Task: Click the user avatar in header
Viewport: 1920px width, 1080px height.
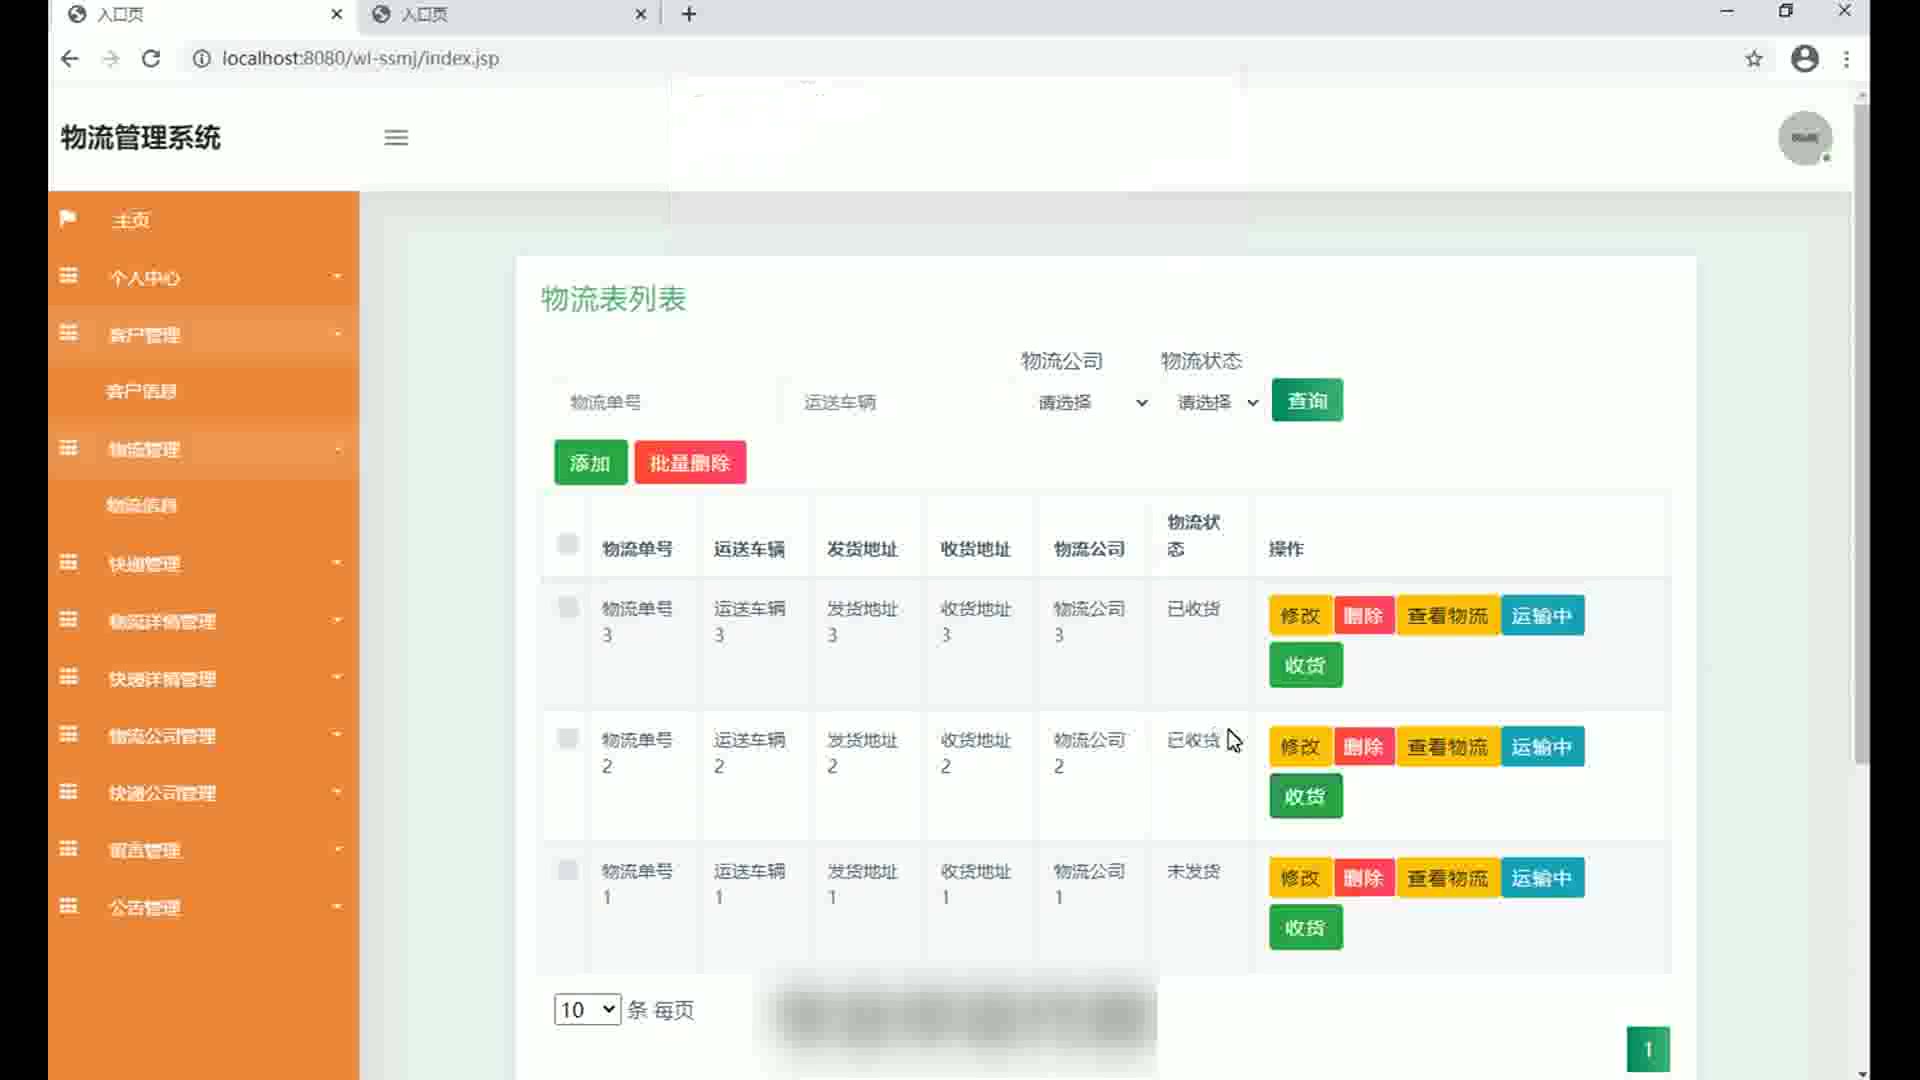Action: point(1804,138)
